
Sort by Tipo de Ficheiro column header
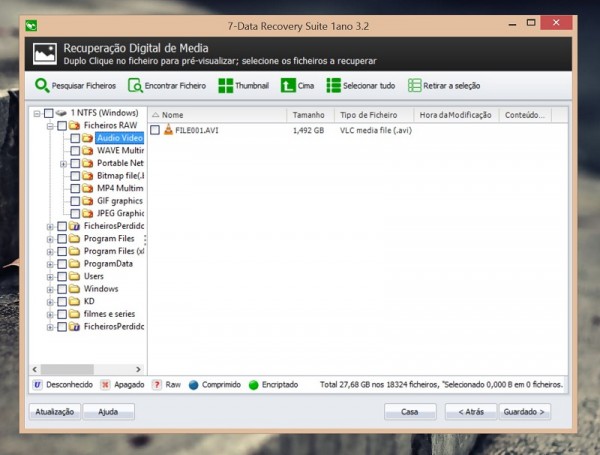point(374,115)
